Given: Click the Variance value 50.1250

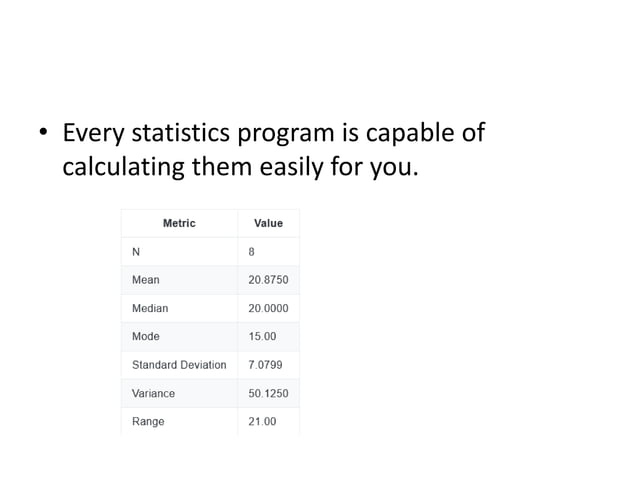Looking at the screenshot, I should [268, 393].
